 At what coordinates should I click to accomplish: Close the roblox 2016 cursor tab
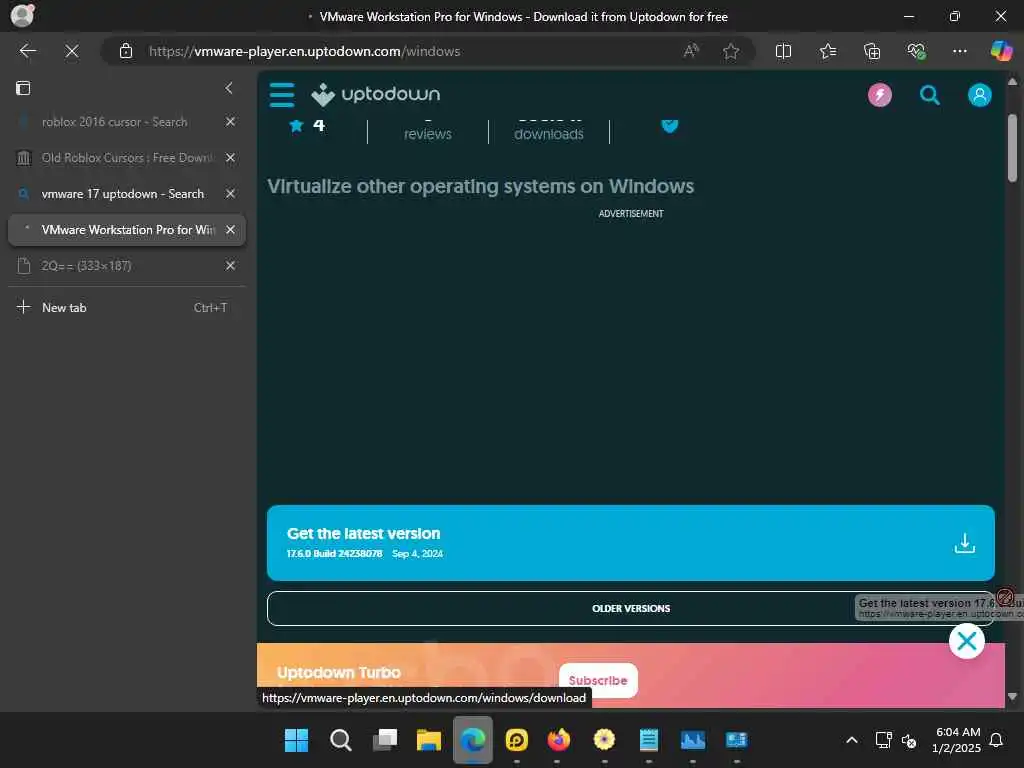[x=230, y=121]
